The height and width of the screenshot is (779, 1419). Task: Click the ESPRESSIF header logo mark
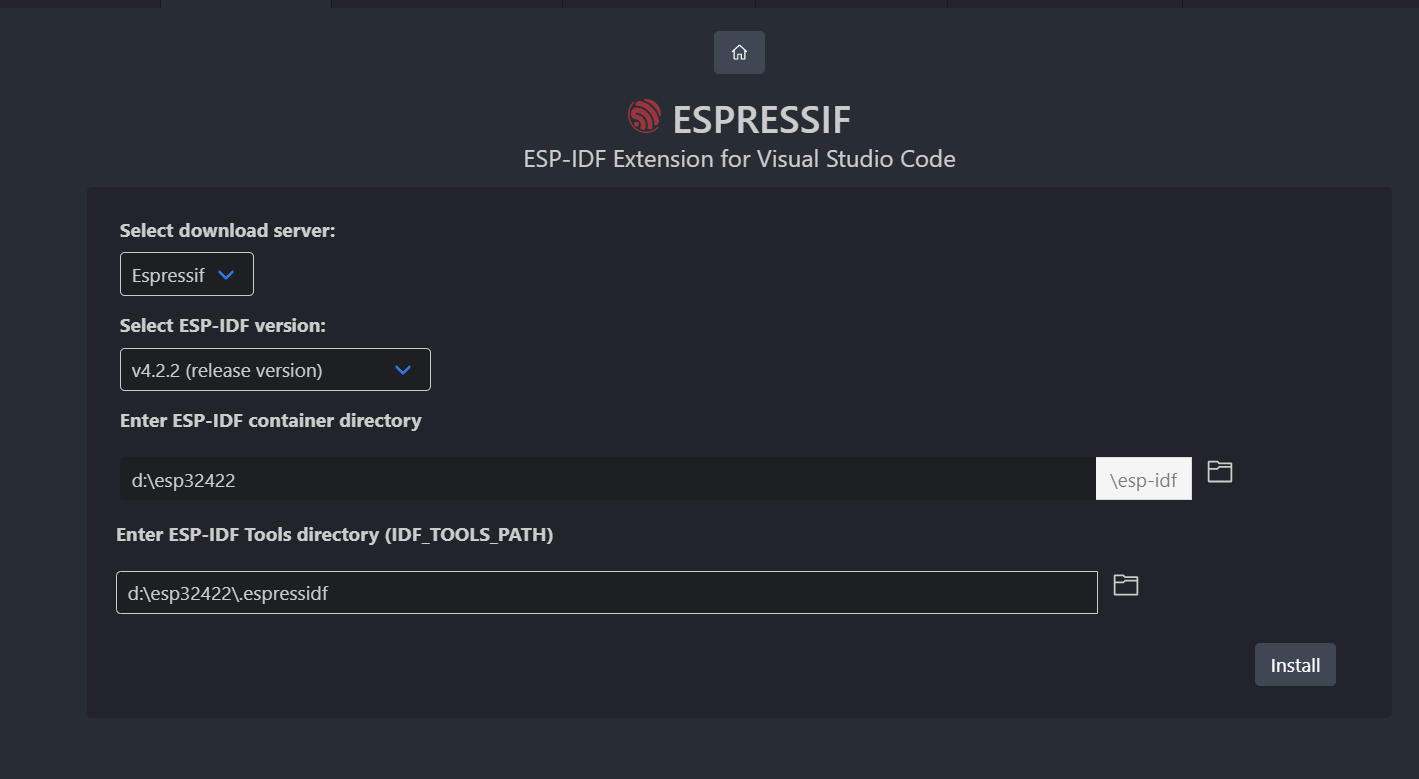[x=644, y=116]
